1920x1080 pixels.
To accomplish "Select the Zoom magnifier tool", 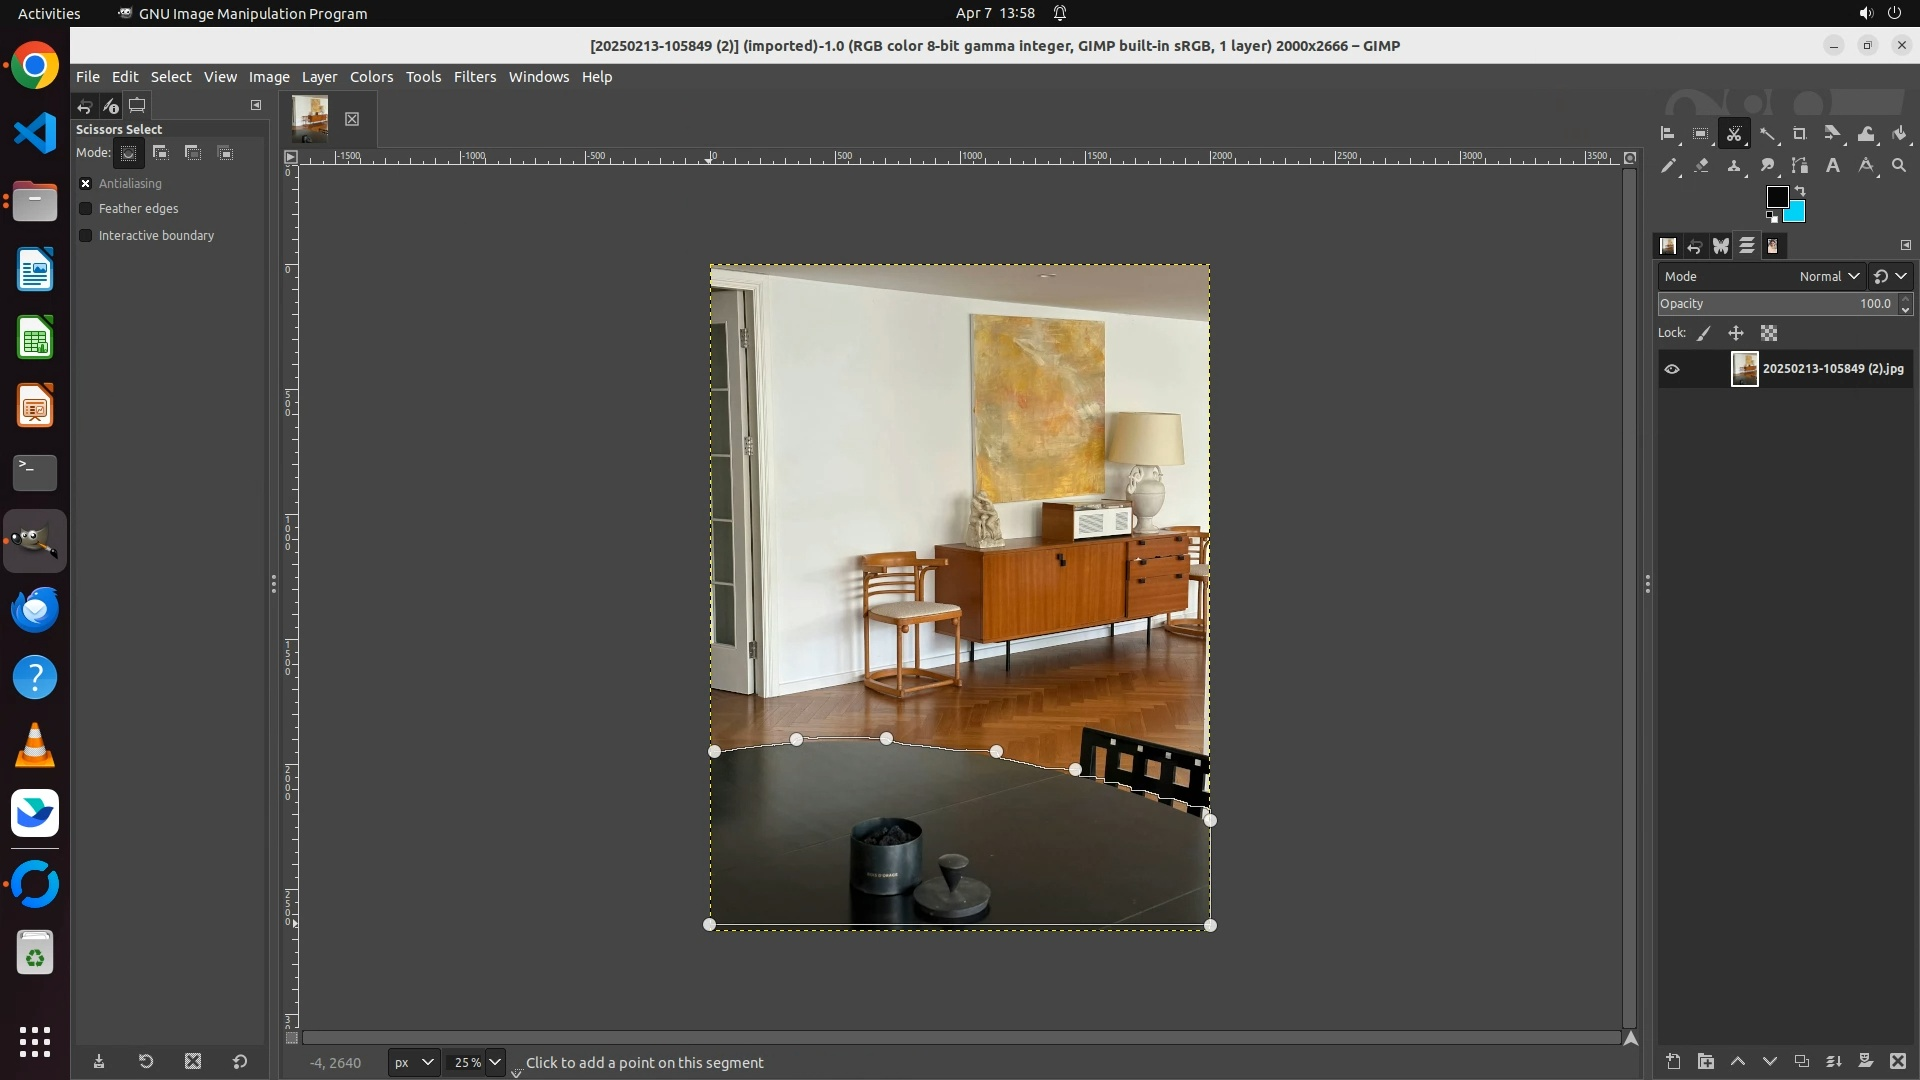I will pyautogui.click(x=1899, y=166).
